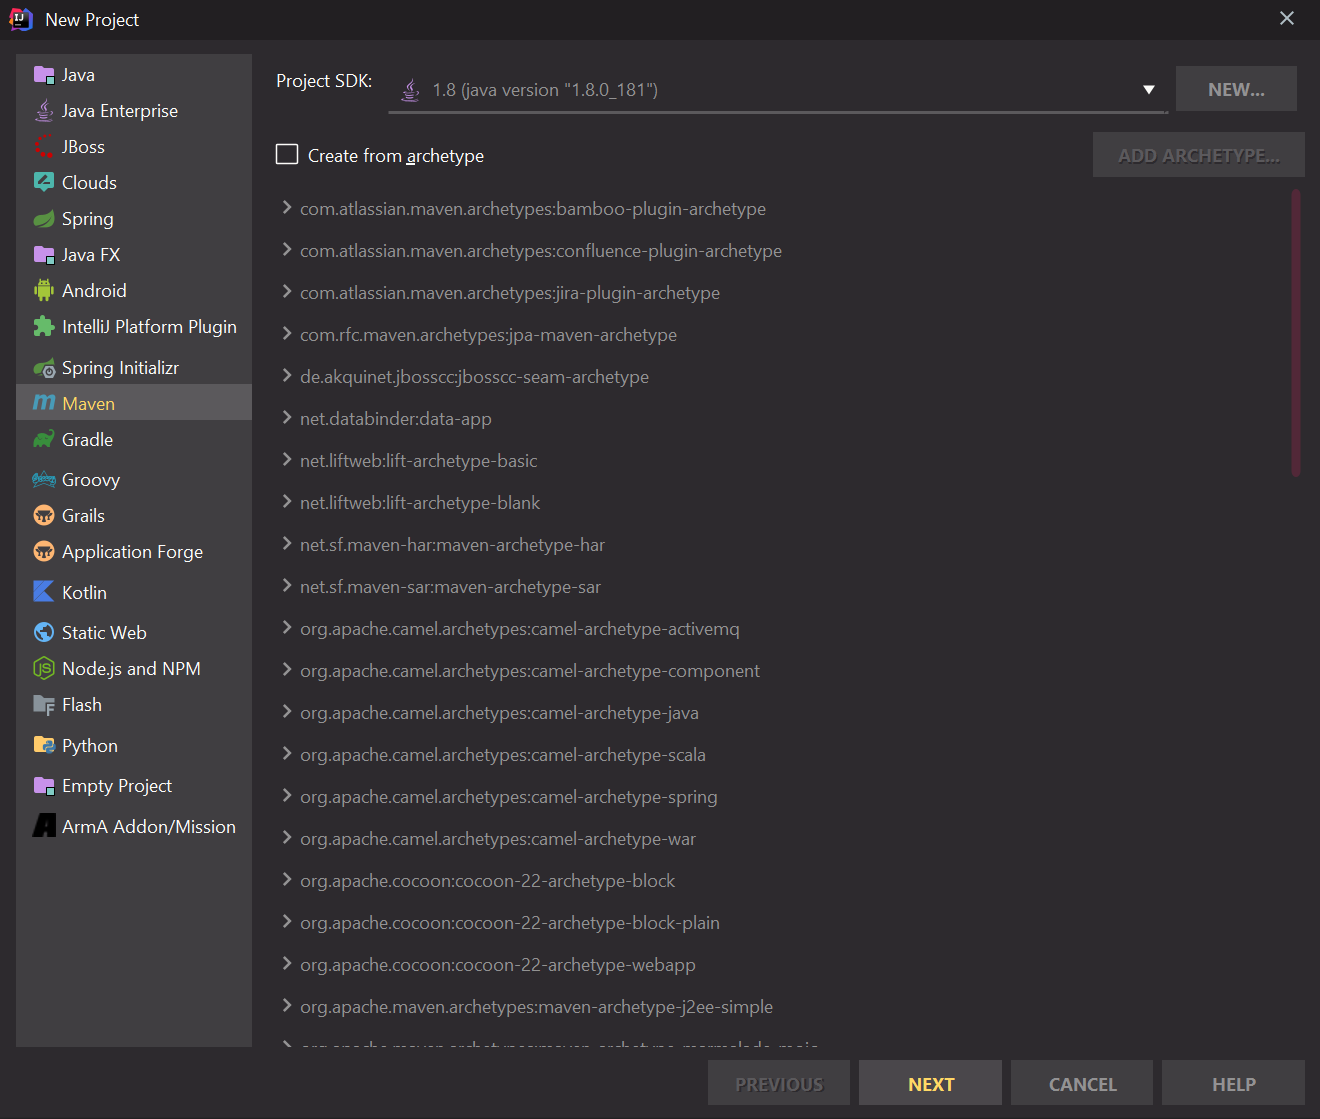Image resolution: width=1320 pixels, height=1119 pixels.
Task: Choose Empty Project label
Action: [x=117, y=786]
